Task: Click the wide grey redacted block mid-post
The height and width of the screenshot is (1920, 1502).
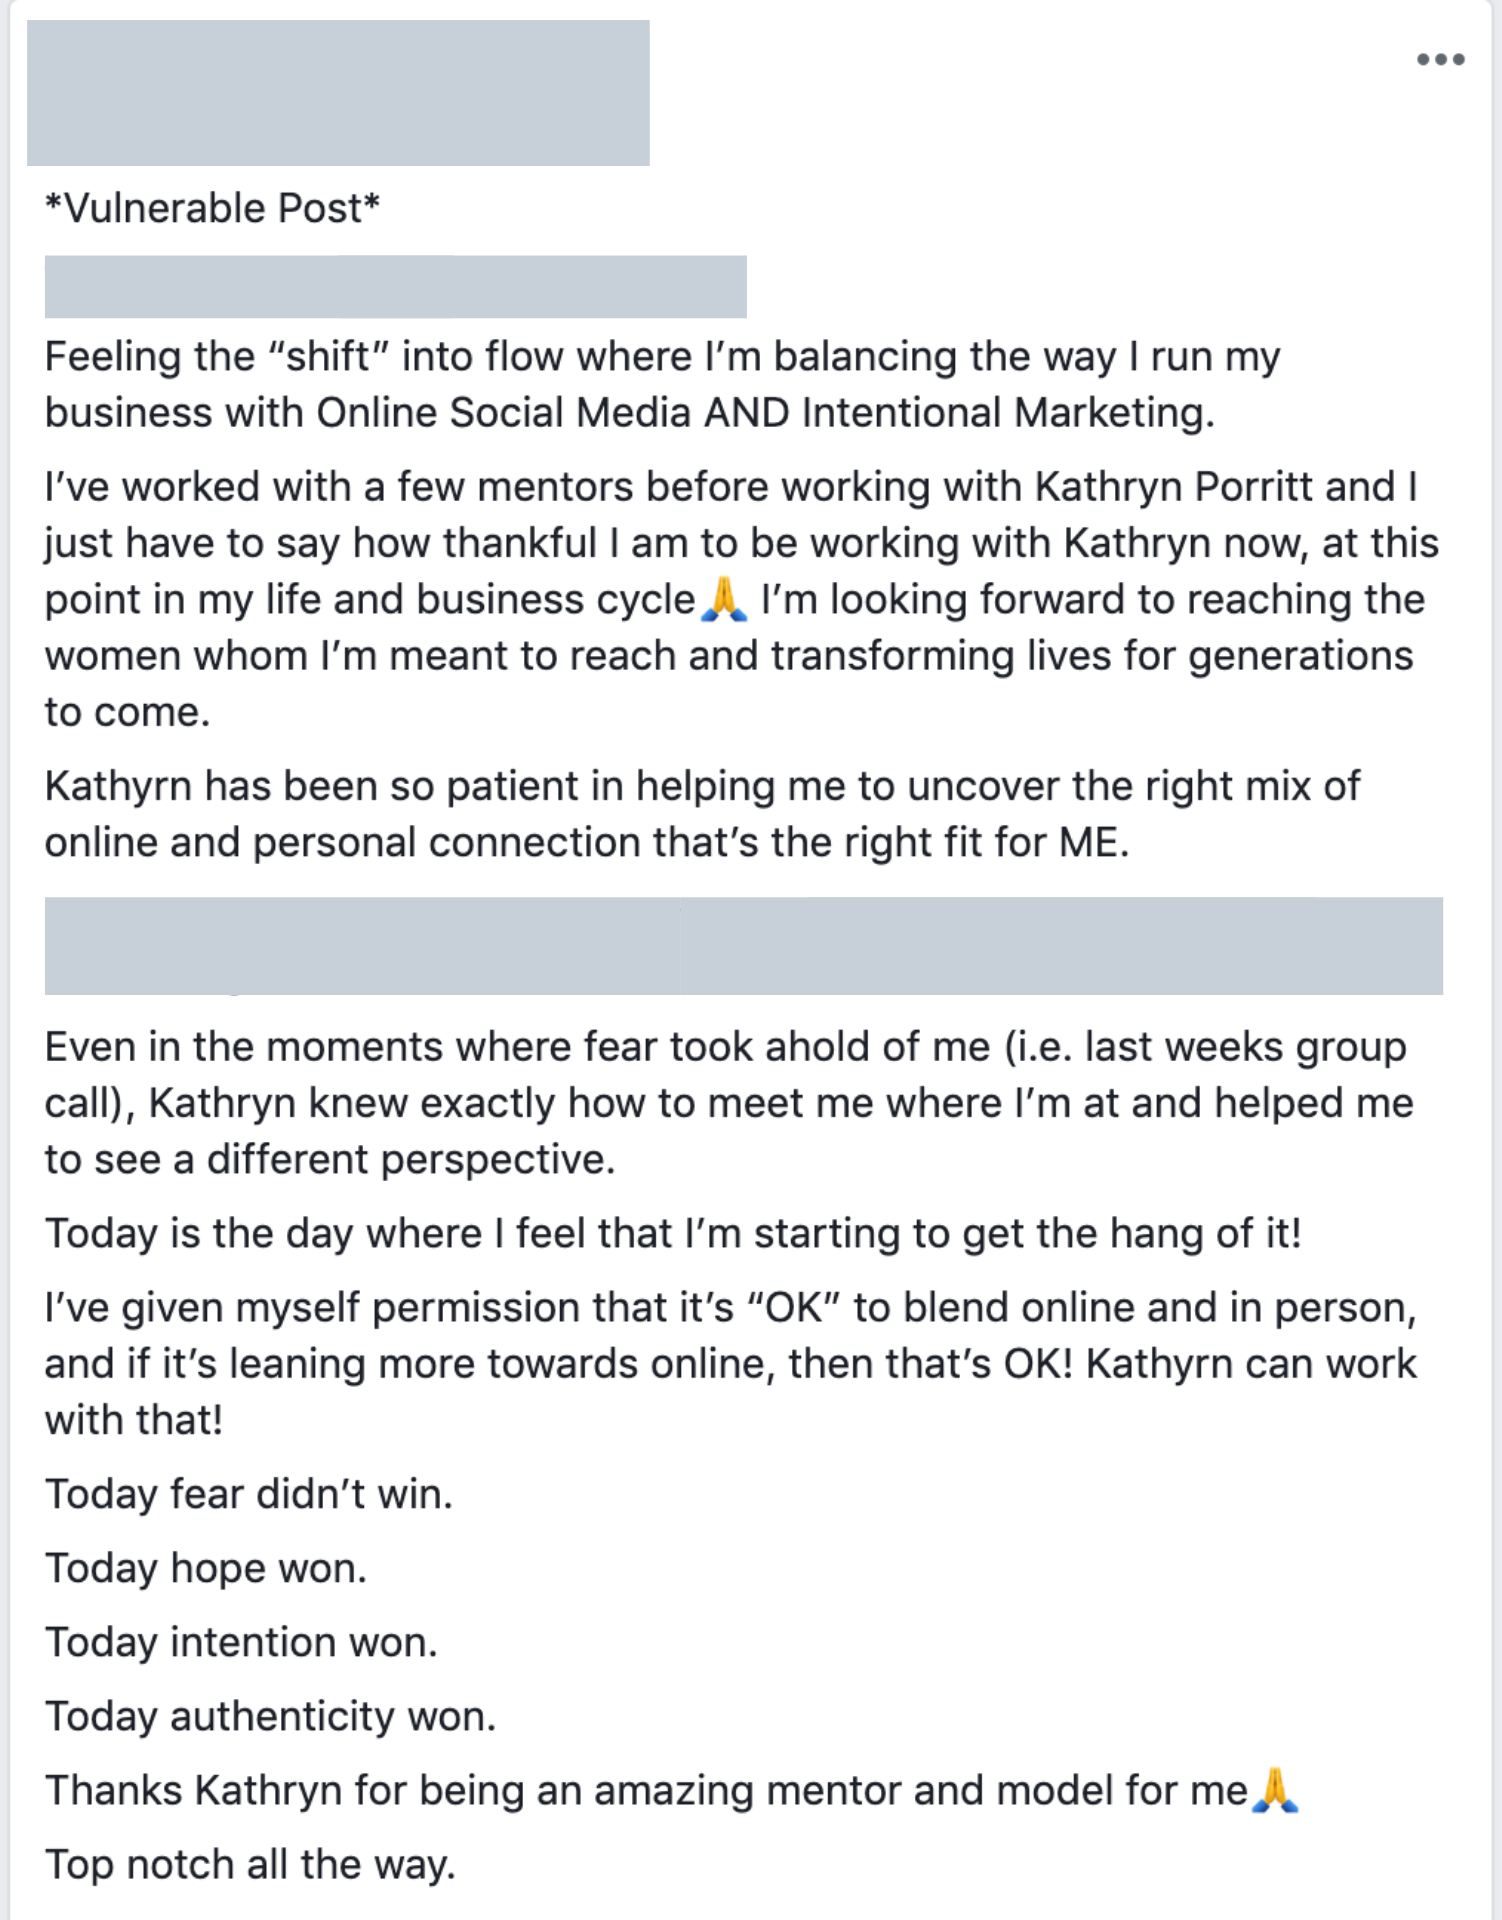Action: 743,946
